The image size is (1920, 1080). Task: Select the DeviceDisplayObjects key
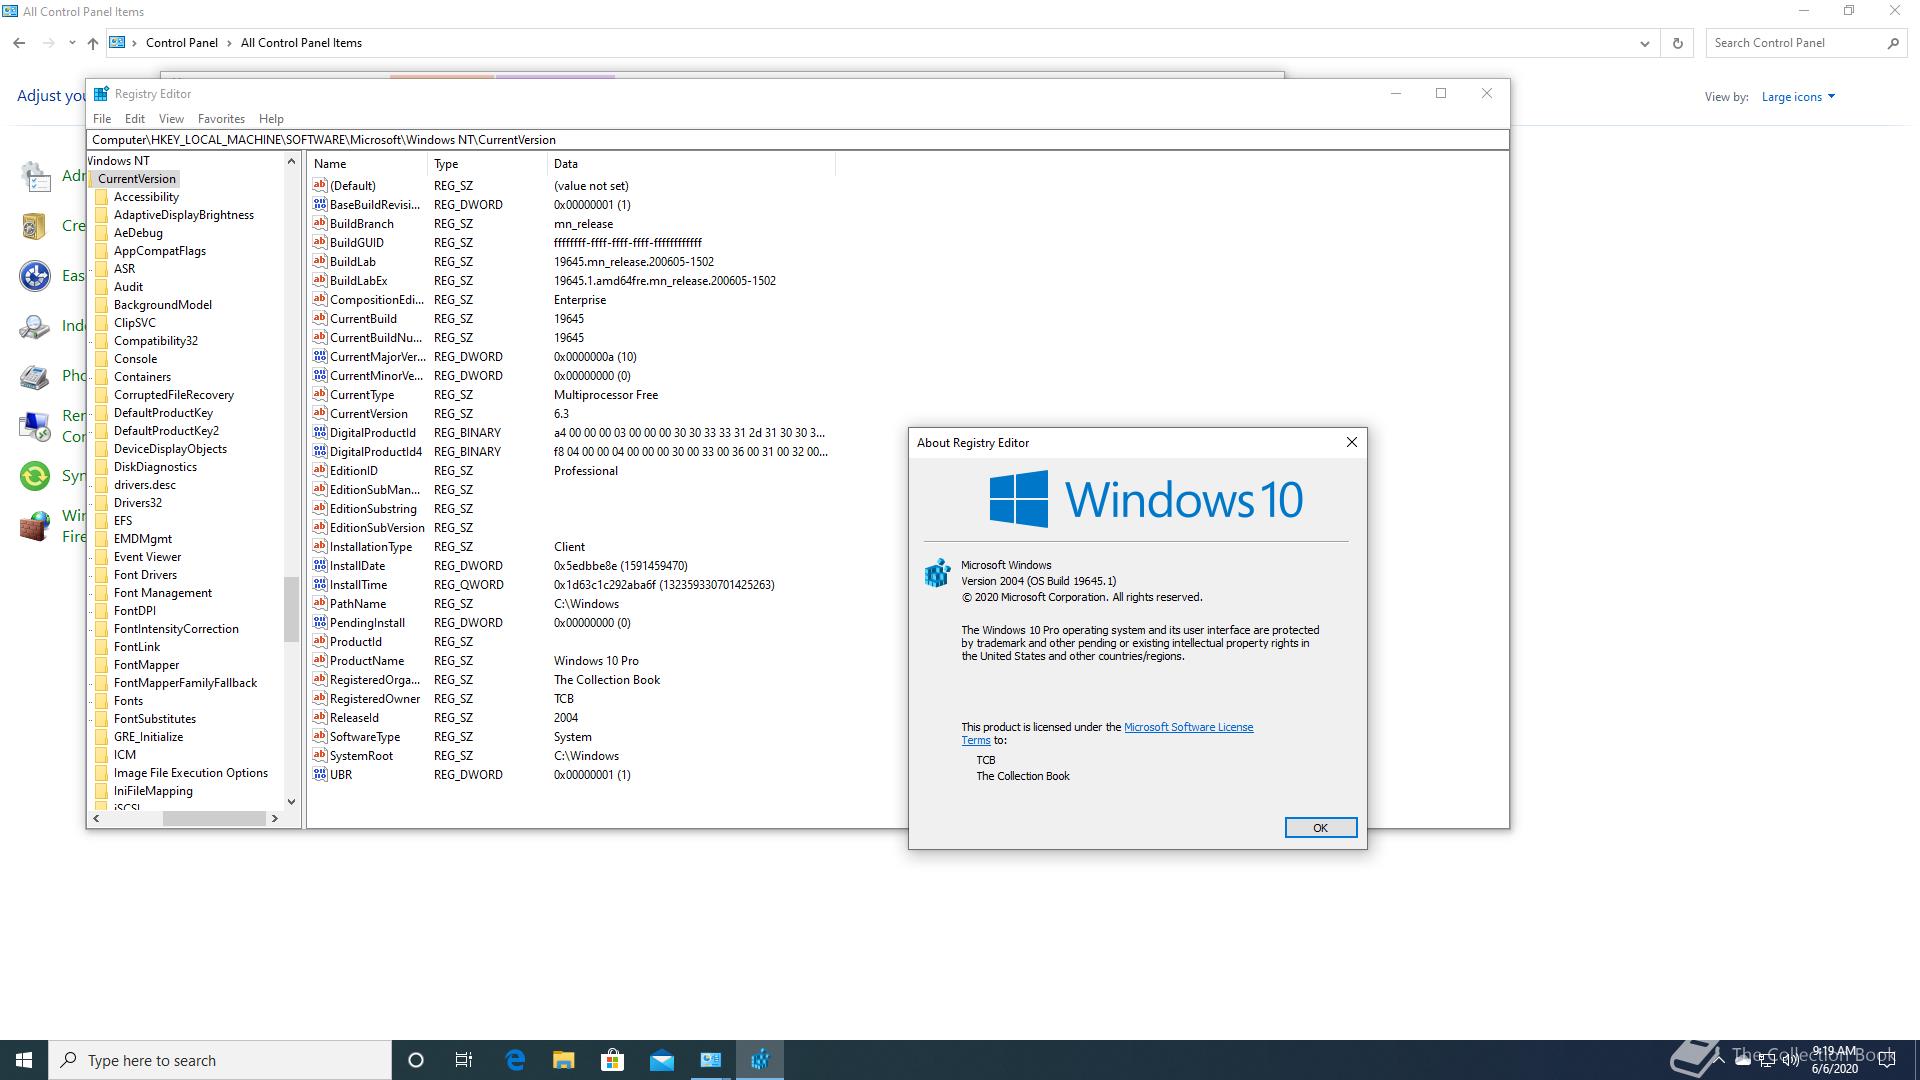pos(170,449)
